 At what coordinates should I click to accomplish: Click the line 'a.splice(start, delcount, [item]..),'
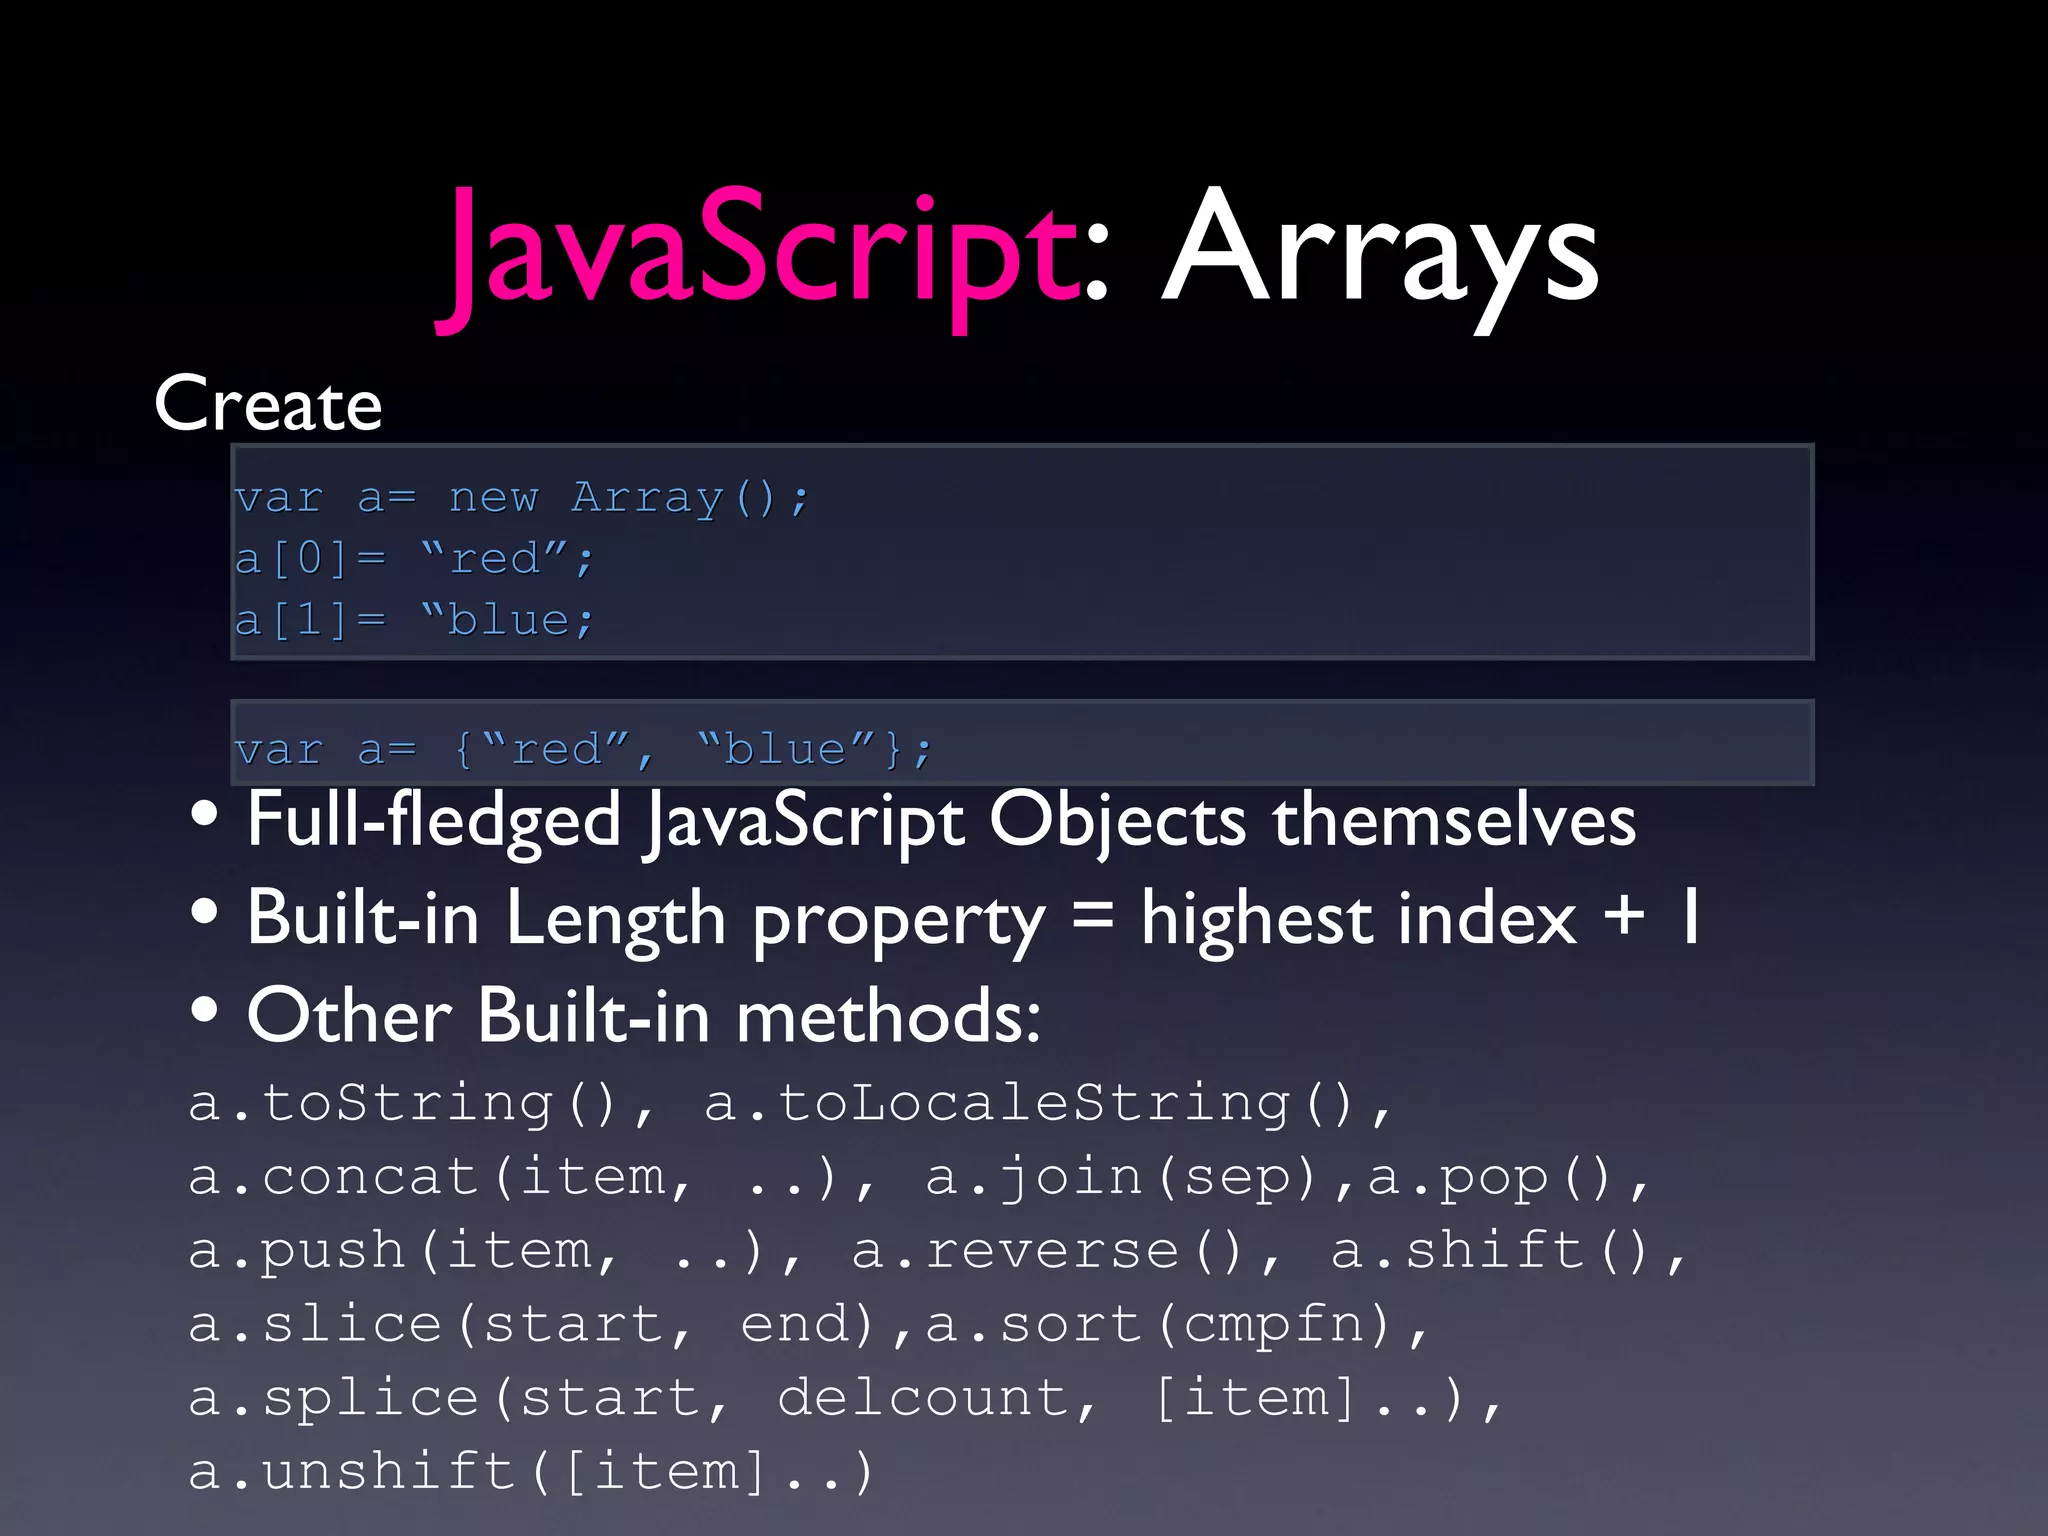click(846, 1398)
